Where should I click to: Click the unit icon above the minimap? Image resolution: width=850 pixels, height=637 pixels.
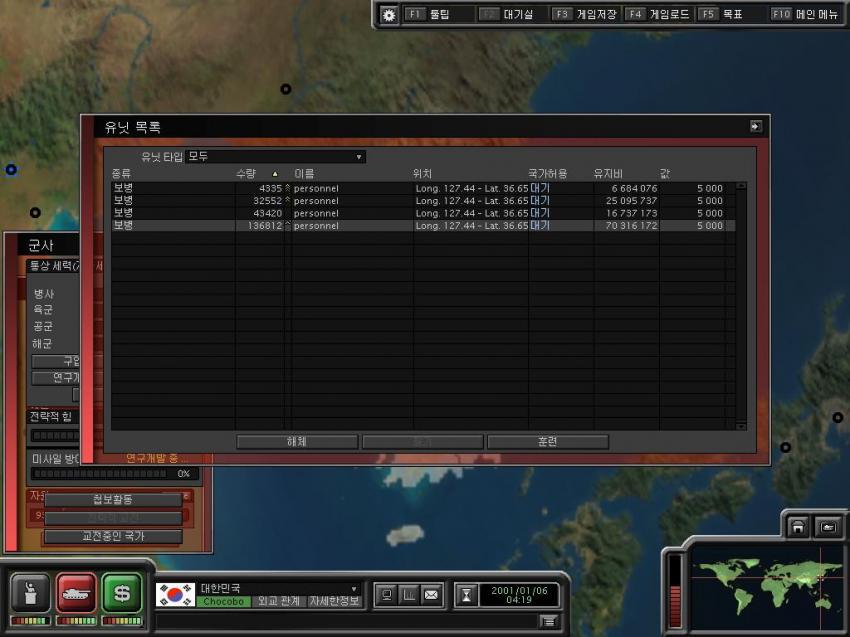click(x=828, y=526)
